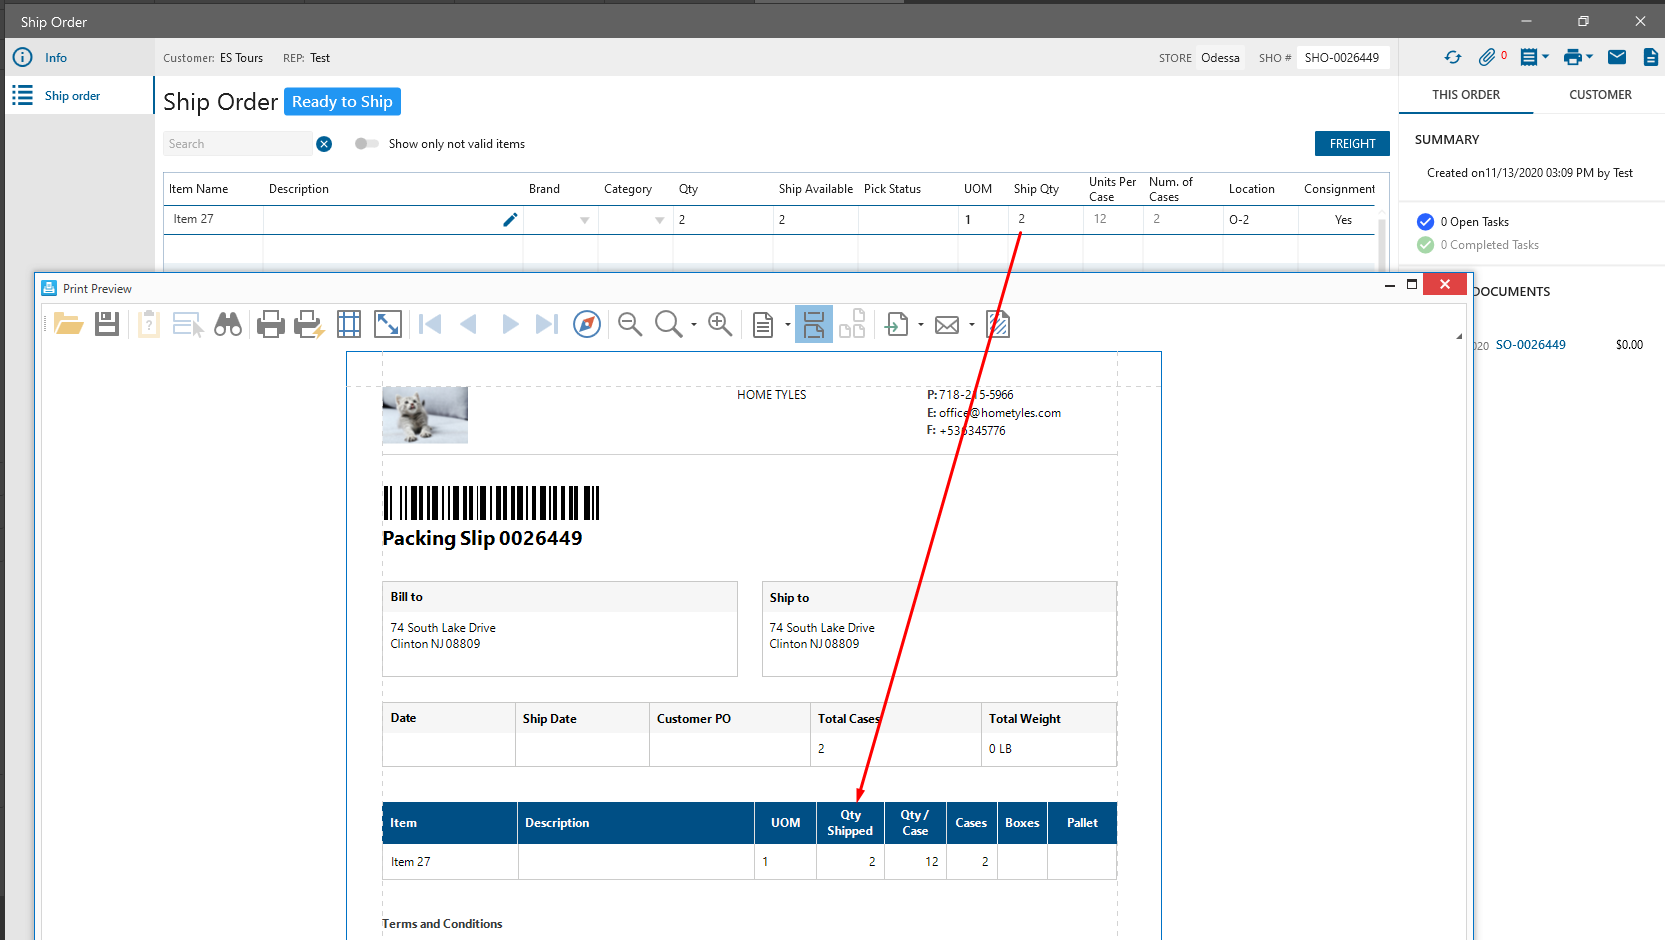Click the paperclip attachments icon
Screen dimensions: 1665x940
click(1487, 57)
